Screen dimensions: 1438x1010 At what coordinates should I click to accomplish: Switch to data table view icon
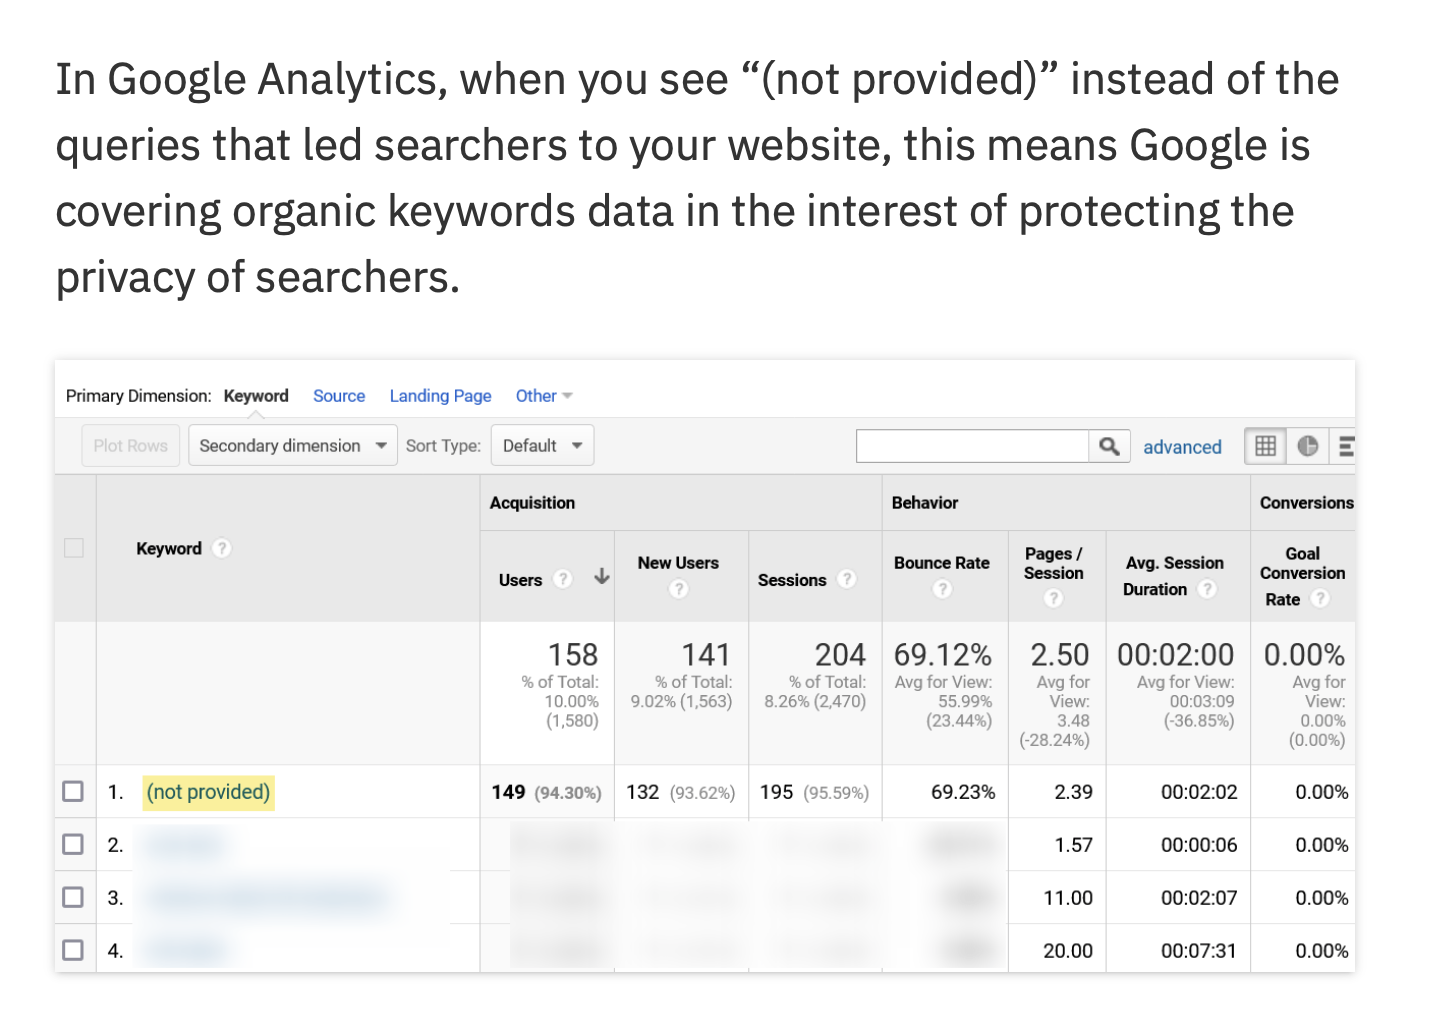(x=1265, y=446)
